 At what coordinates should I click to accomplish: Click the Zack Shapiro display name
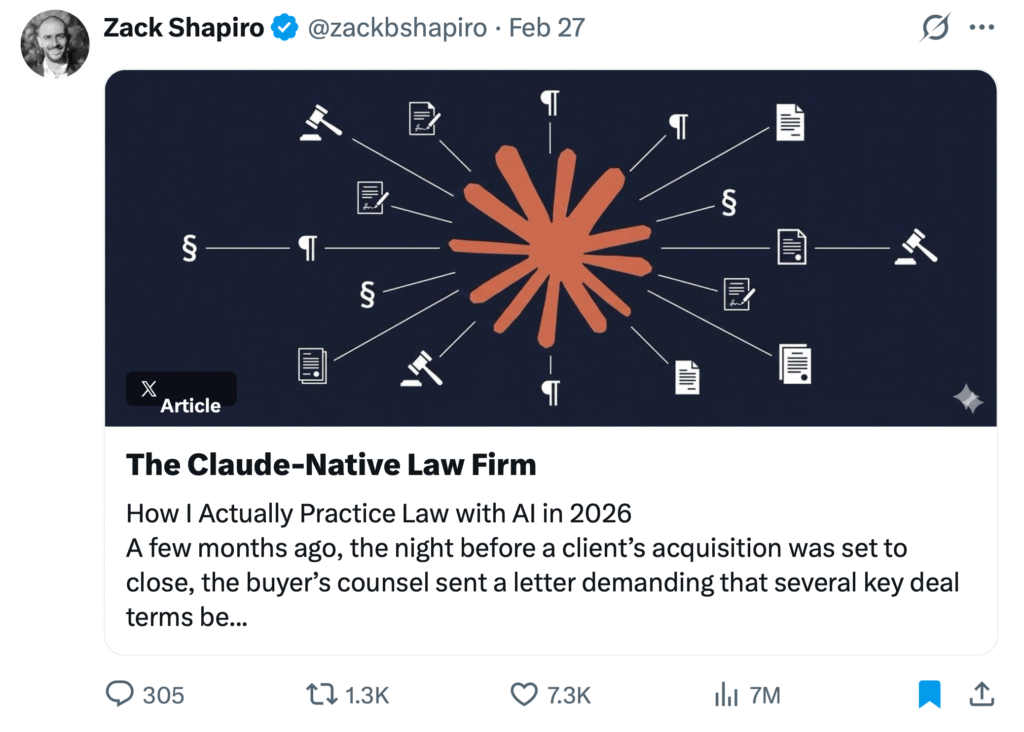183,28
